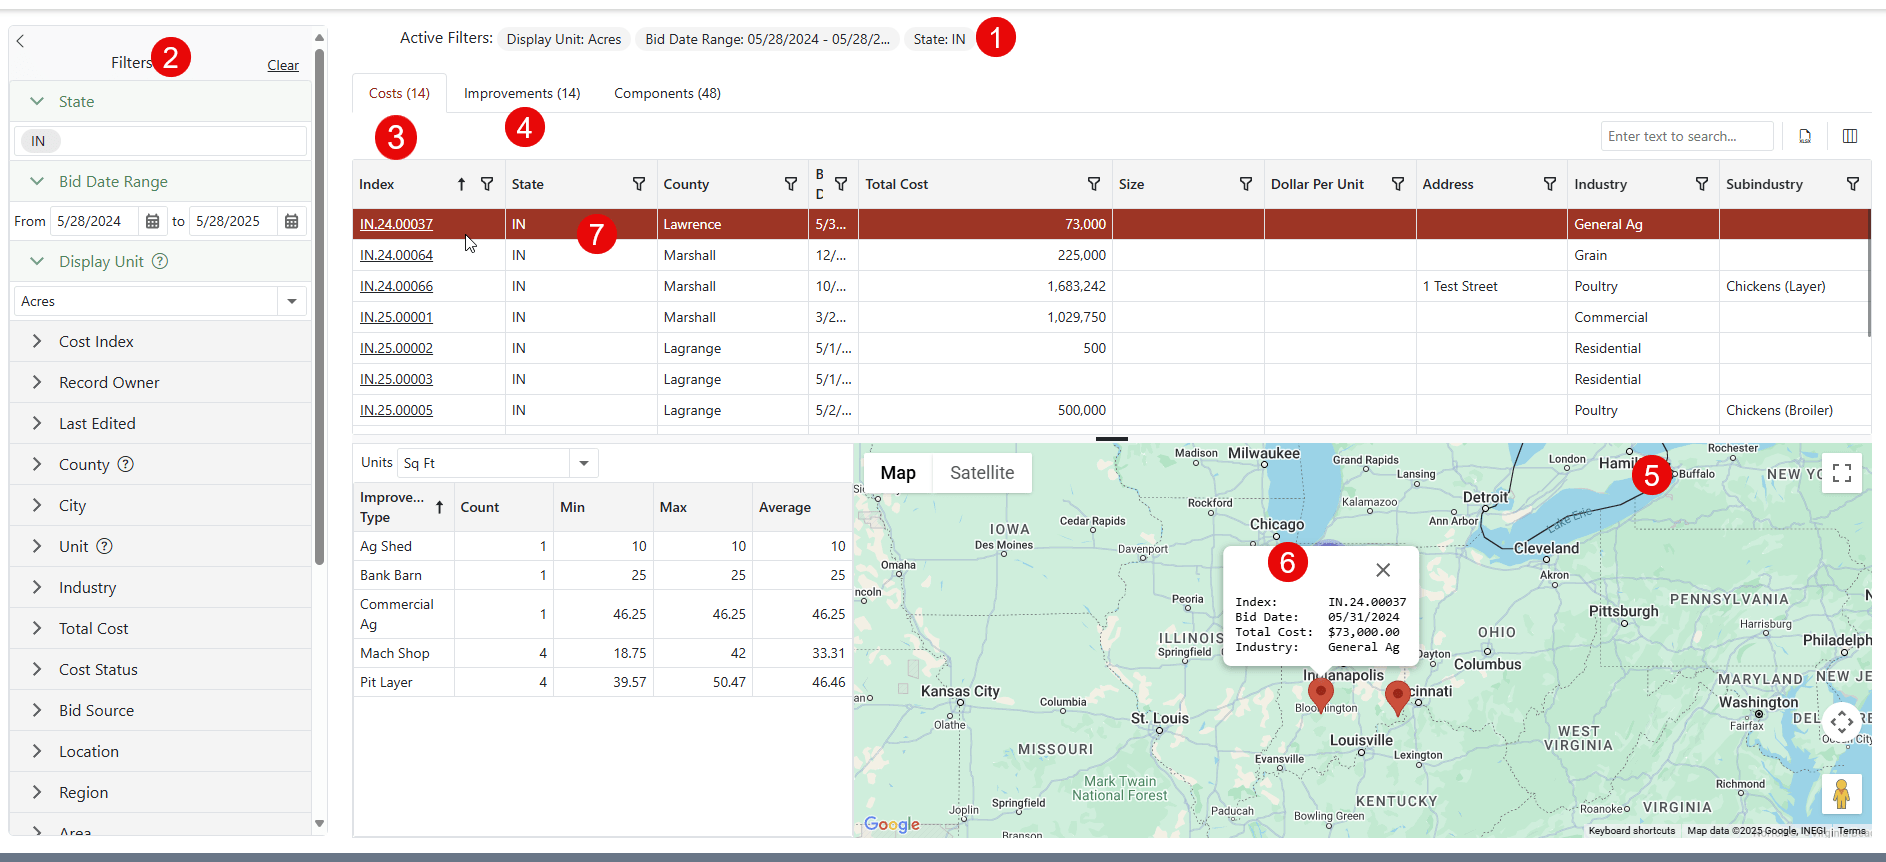This screenshot has height=862, width=1886.
Task: Open the column chooser icon
Action: 1849,136
